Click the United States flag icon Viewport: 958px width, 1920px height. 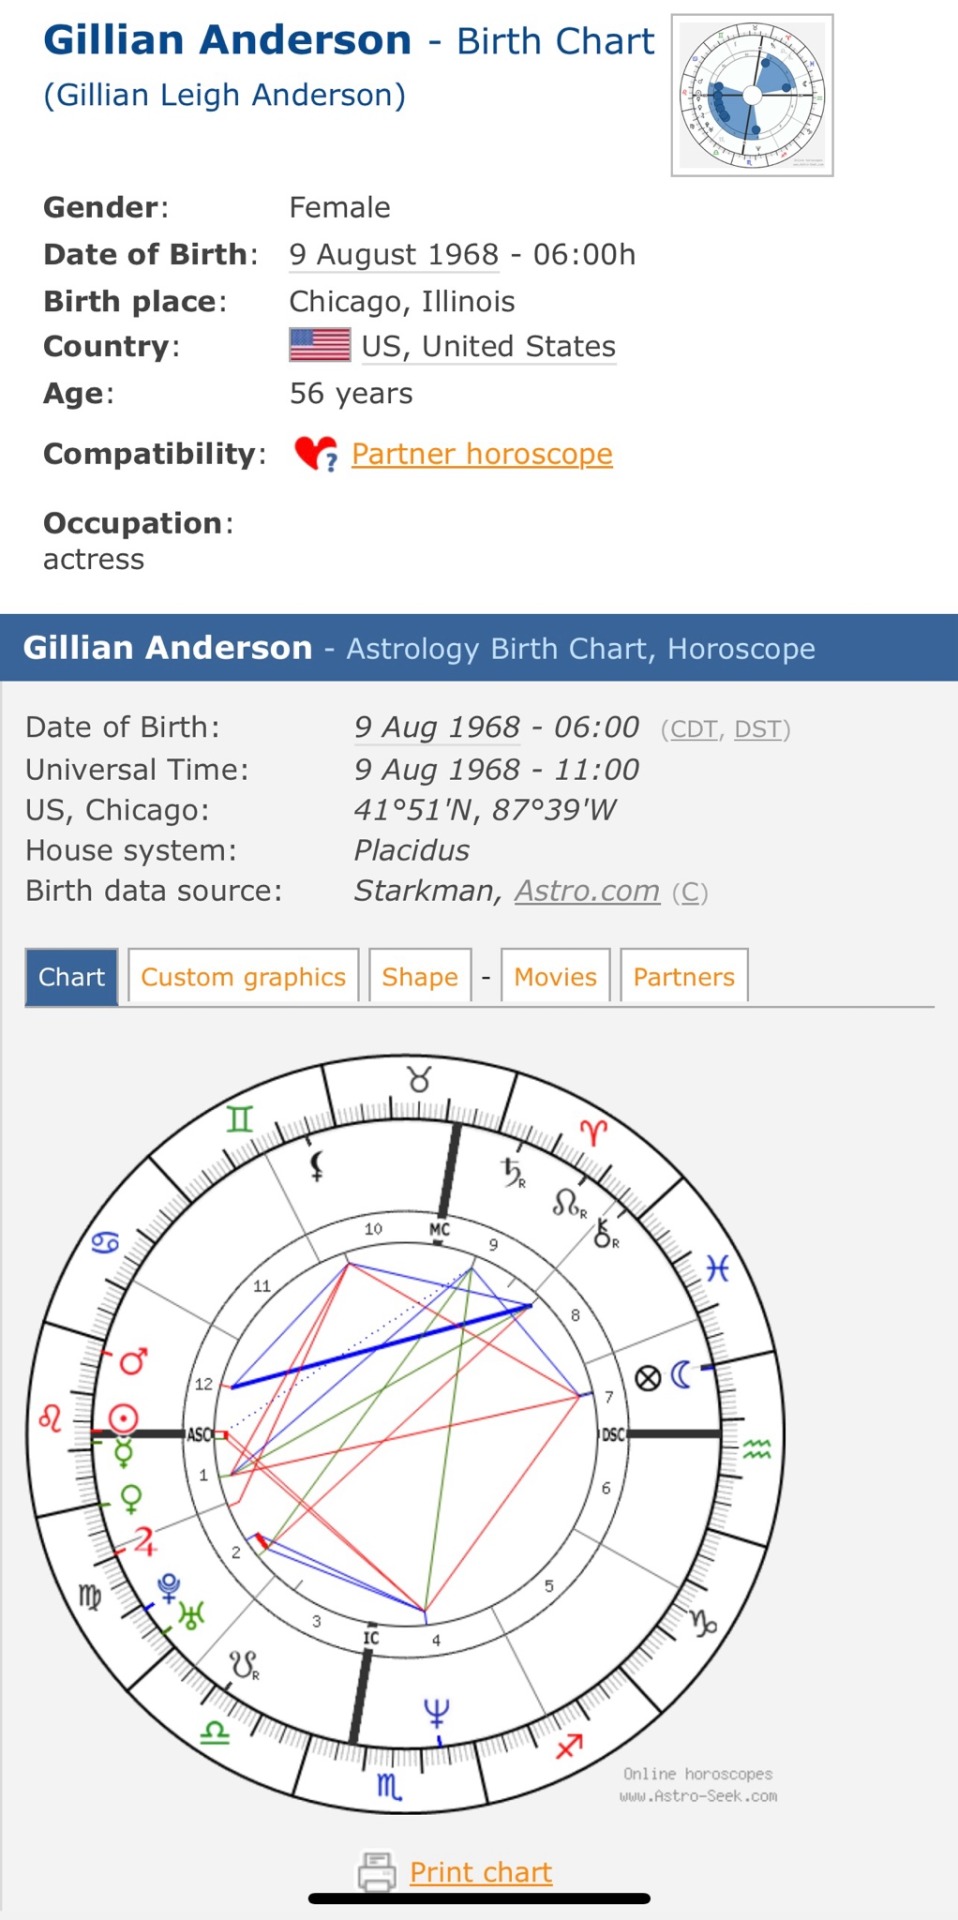pos(320,345)
